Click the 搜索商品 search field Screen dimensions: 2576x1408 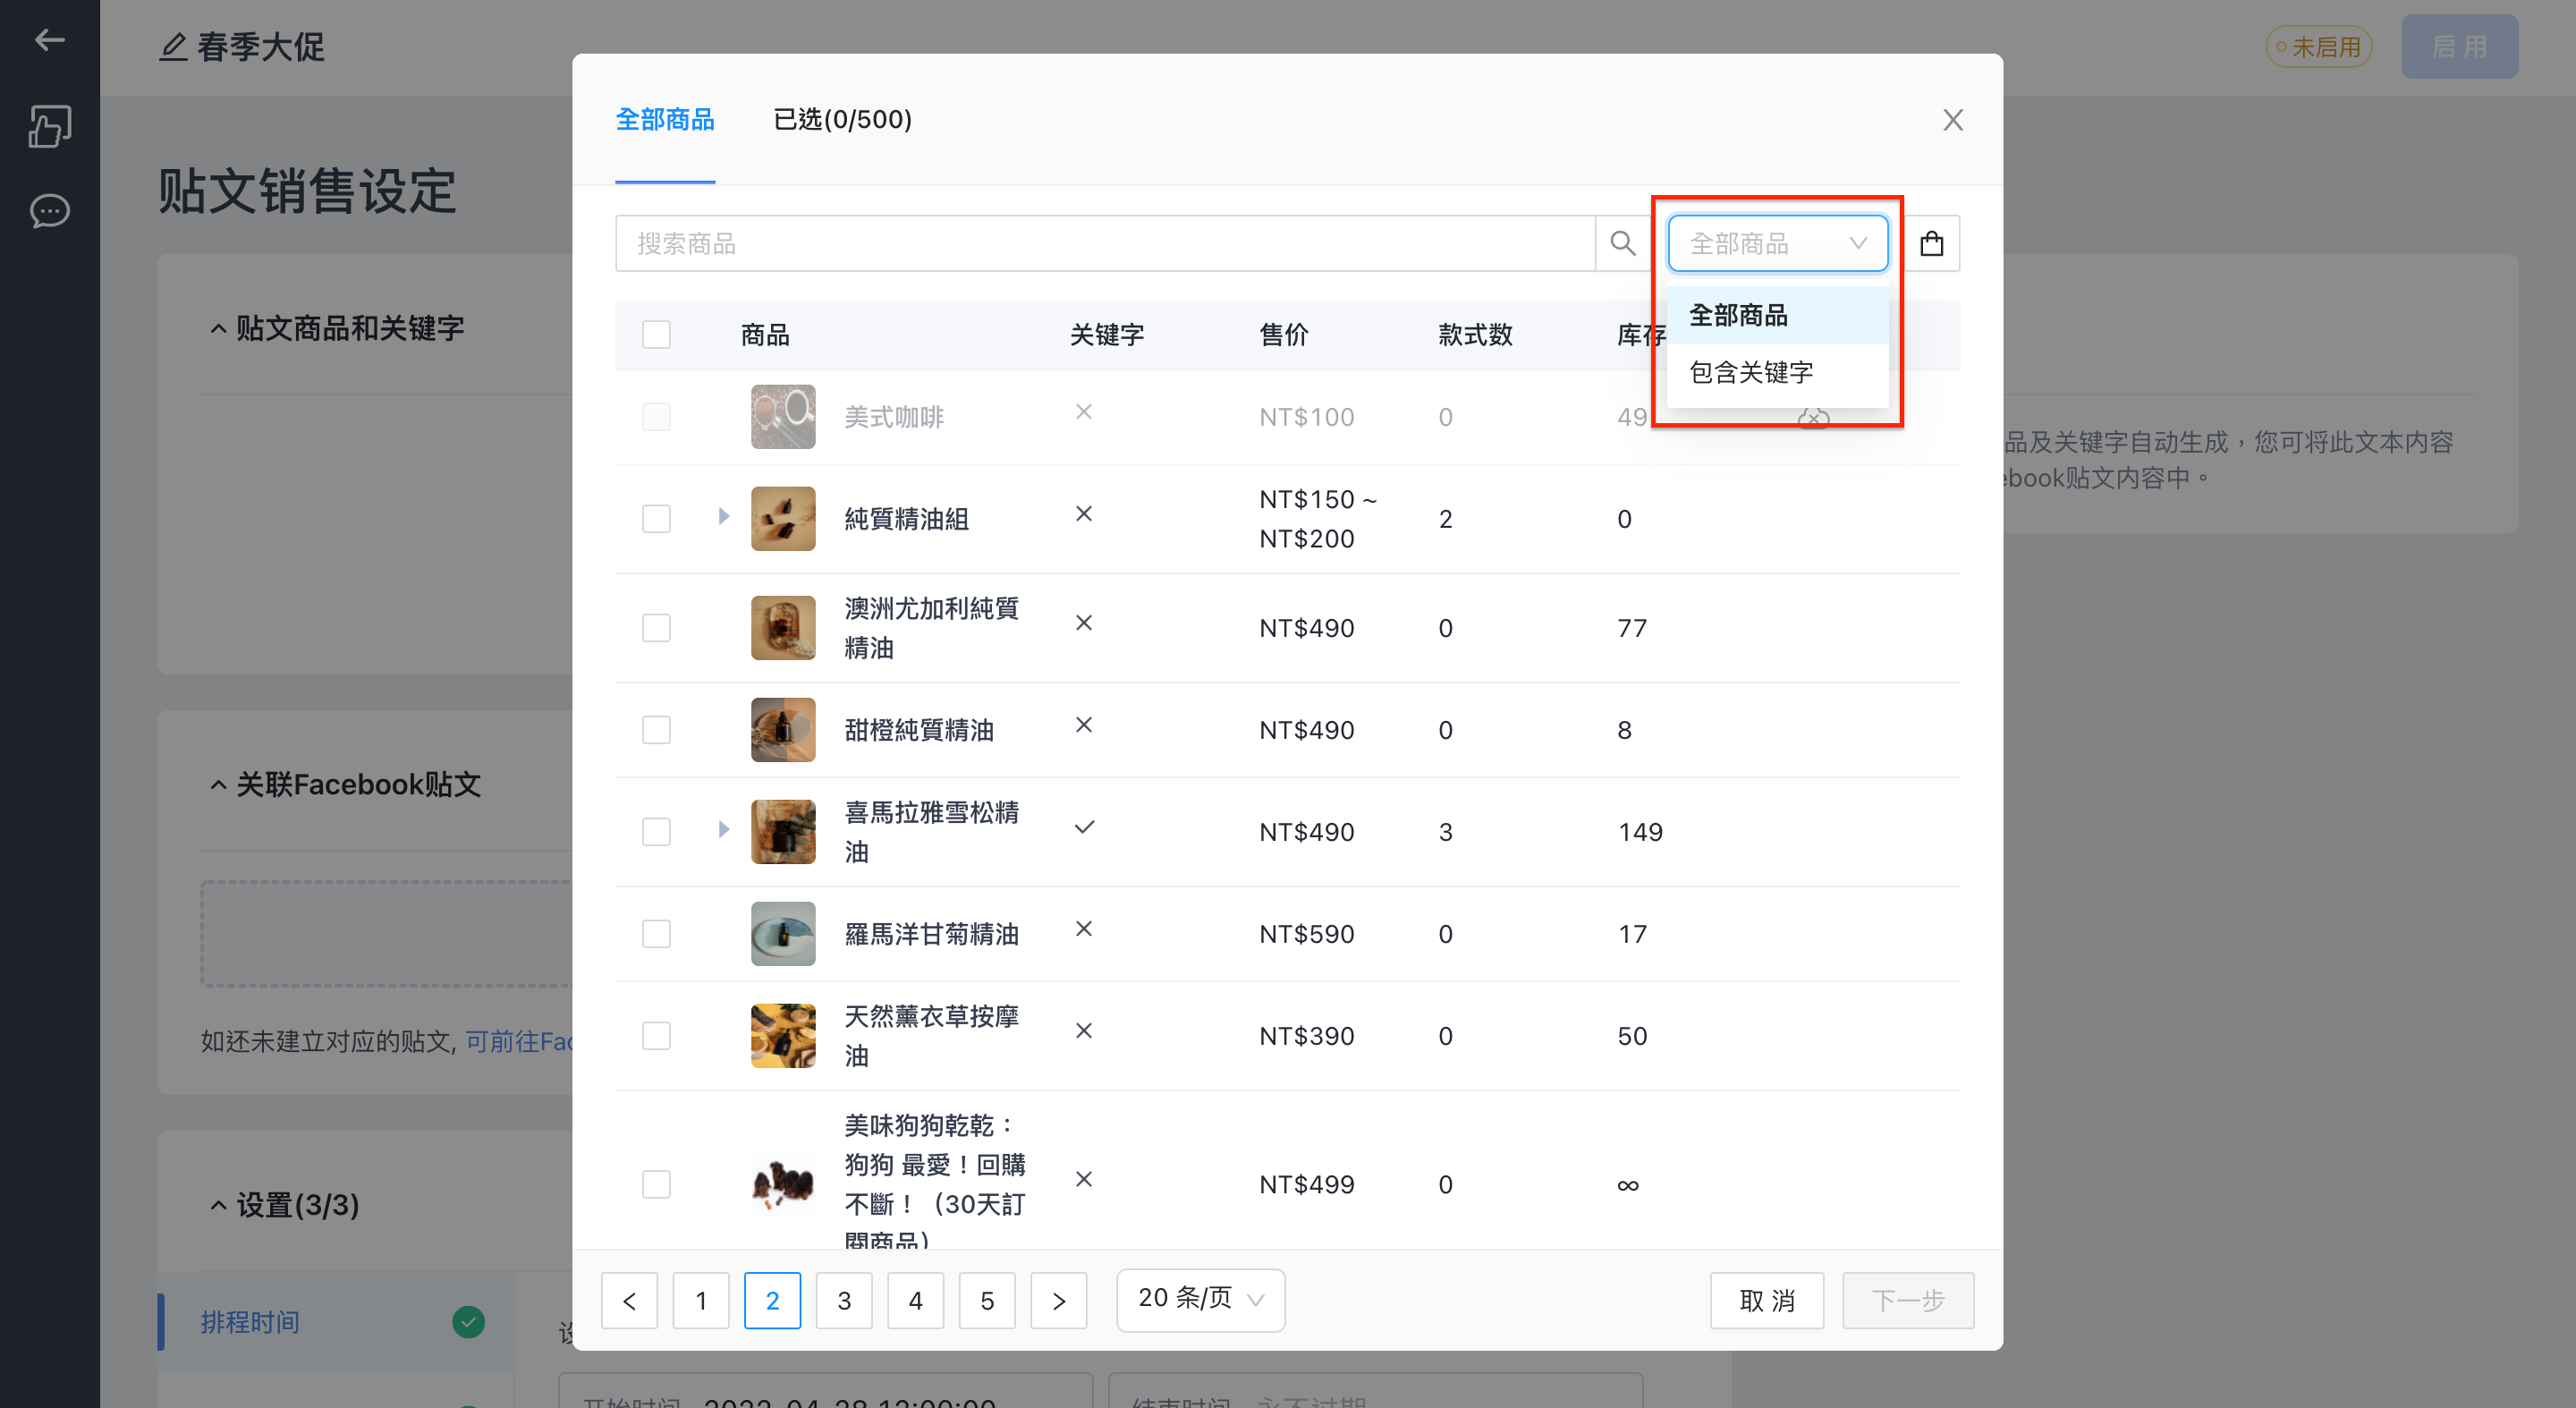tap(1104, 243)
